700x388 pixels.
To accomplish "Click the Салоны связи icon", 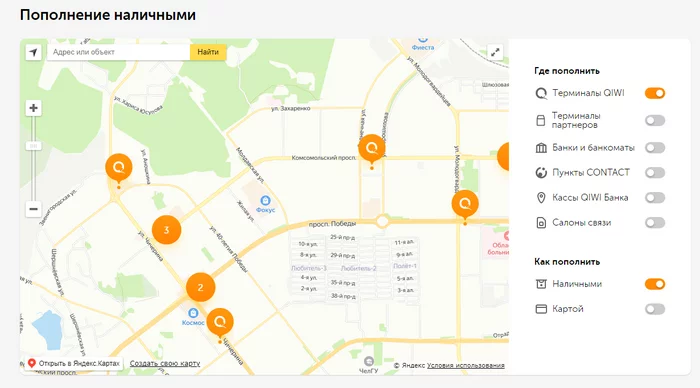I will pyautogui.click(x=541, y=223).
